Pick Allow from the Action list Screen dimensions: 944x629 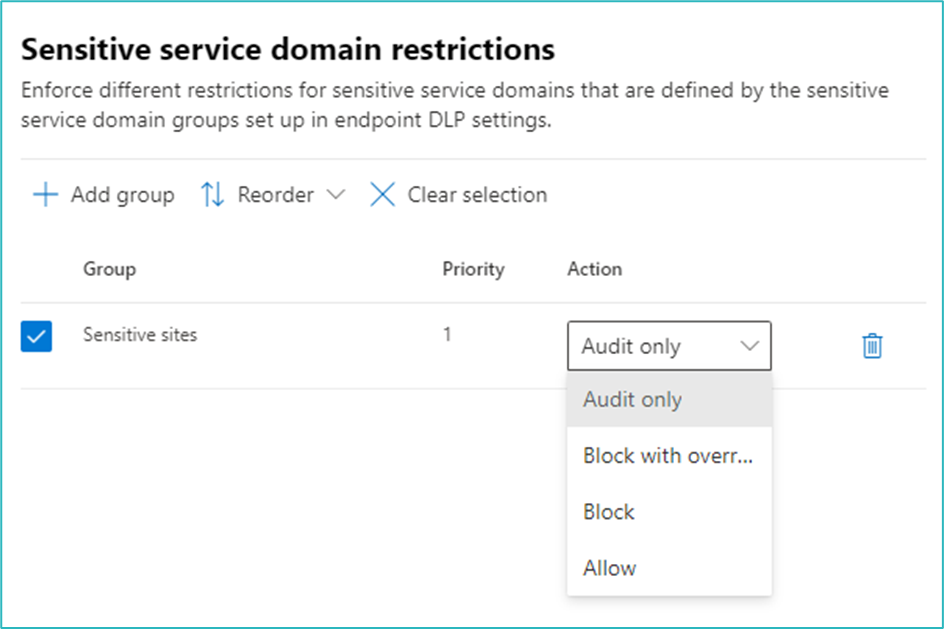pyautogui.click(x=609, y=568)
